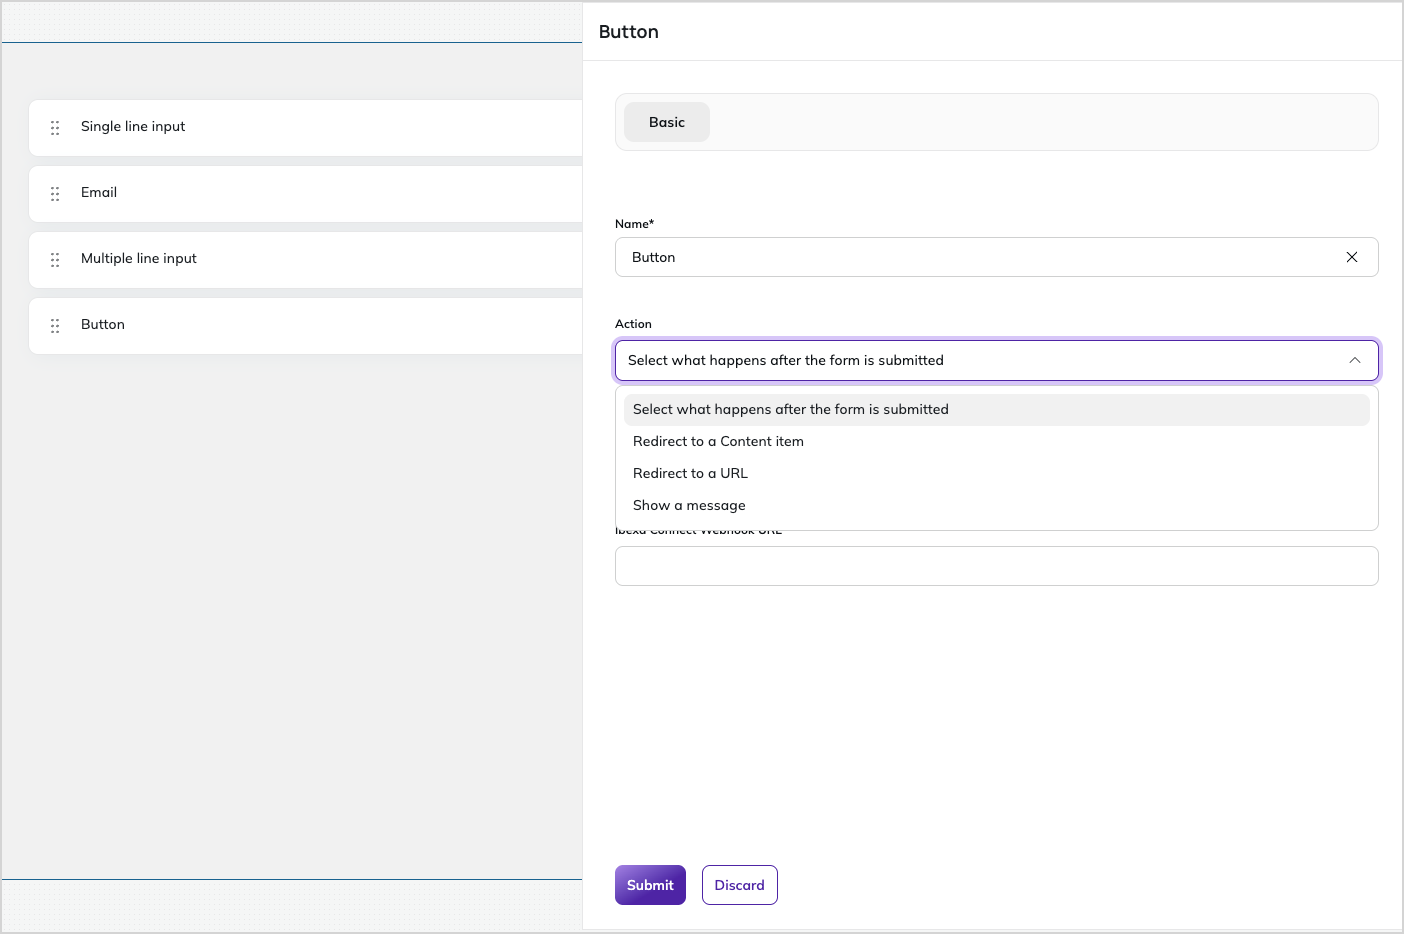This screenshot has height=934, width=1404.
Task: Click the Name* label
Action: (x=634, y=224)
